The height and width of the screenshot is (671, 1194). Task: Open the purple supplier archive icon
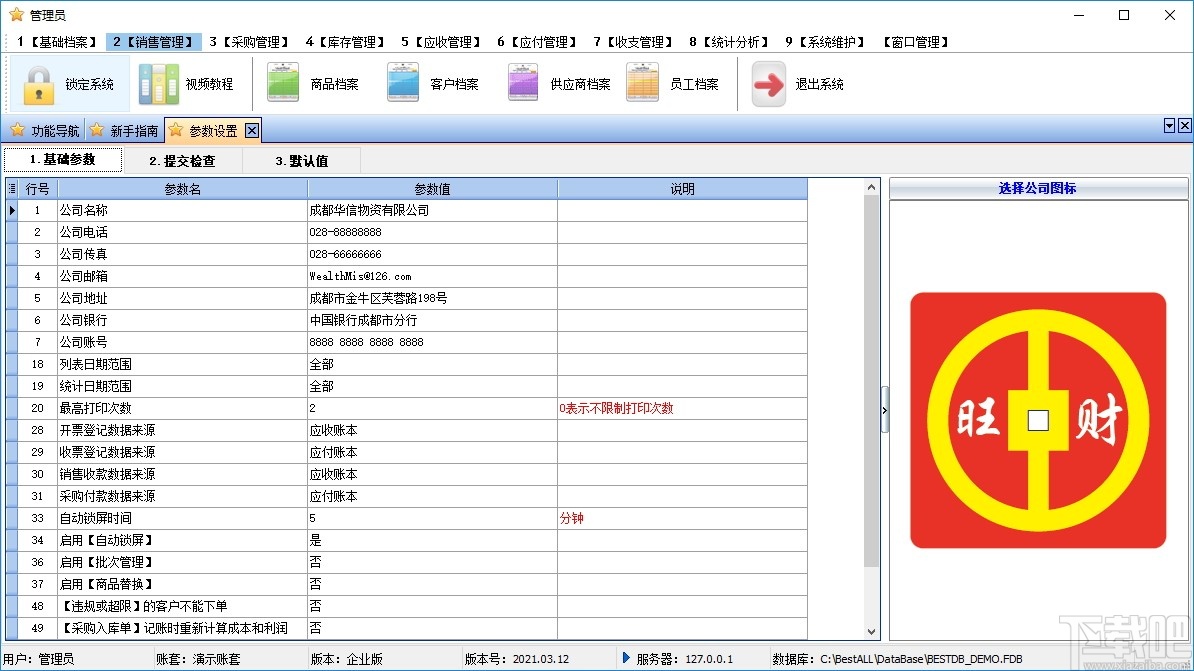[x=523, y=83]
